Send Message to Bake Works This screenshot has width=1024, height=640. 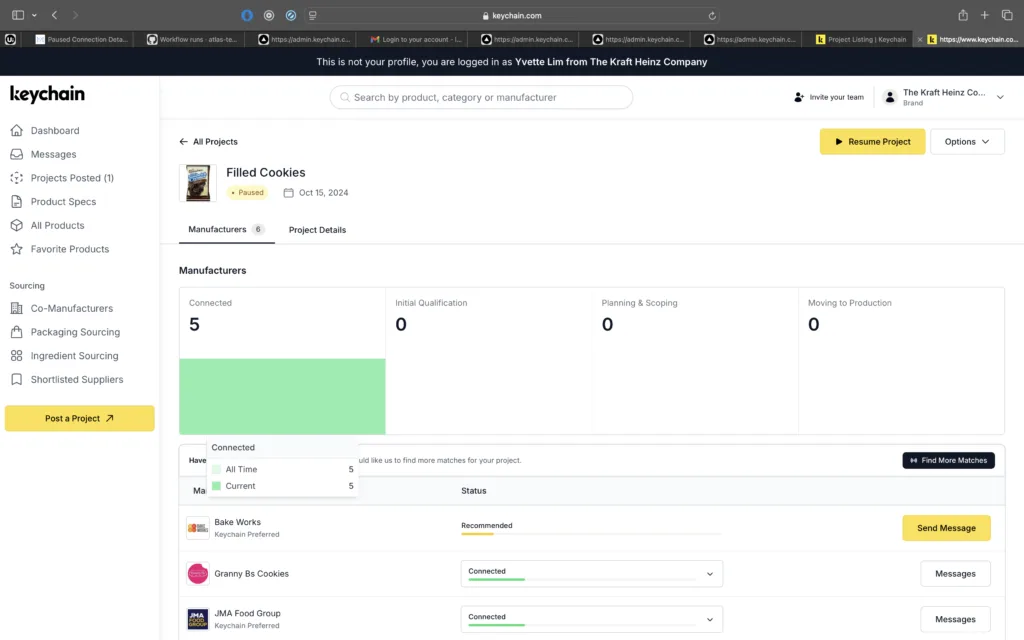pyautogui.click(x=946, y=528)
